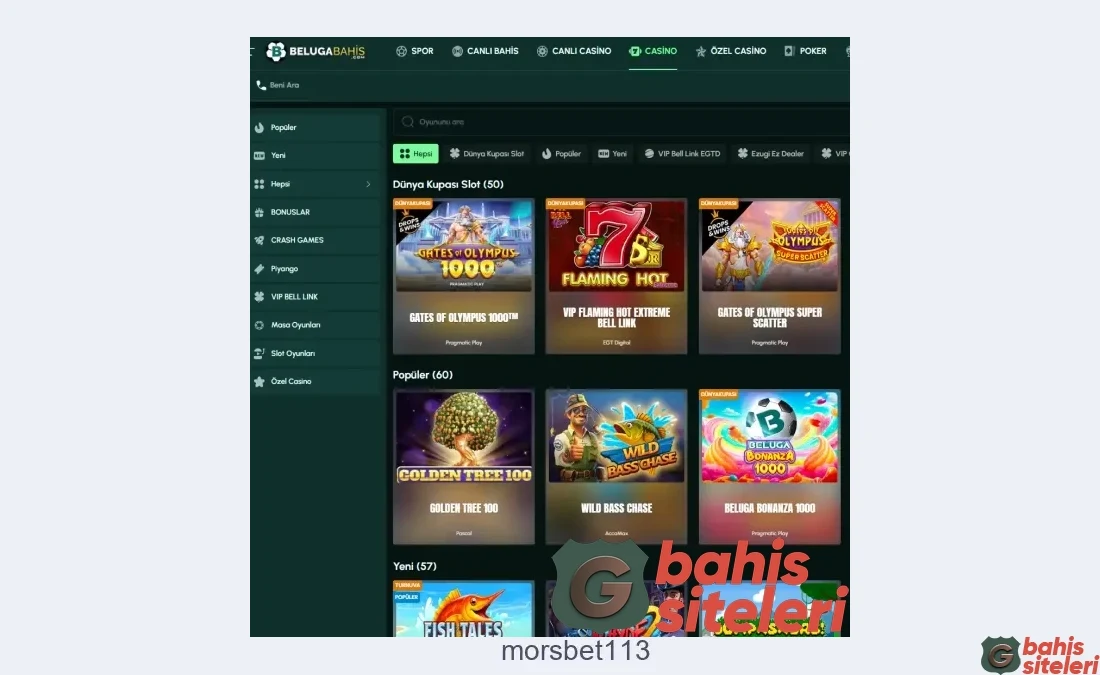
Task: Open CRASH GAMES from the sidebar
Action: 296,240
